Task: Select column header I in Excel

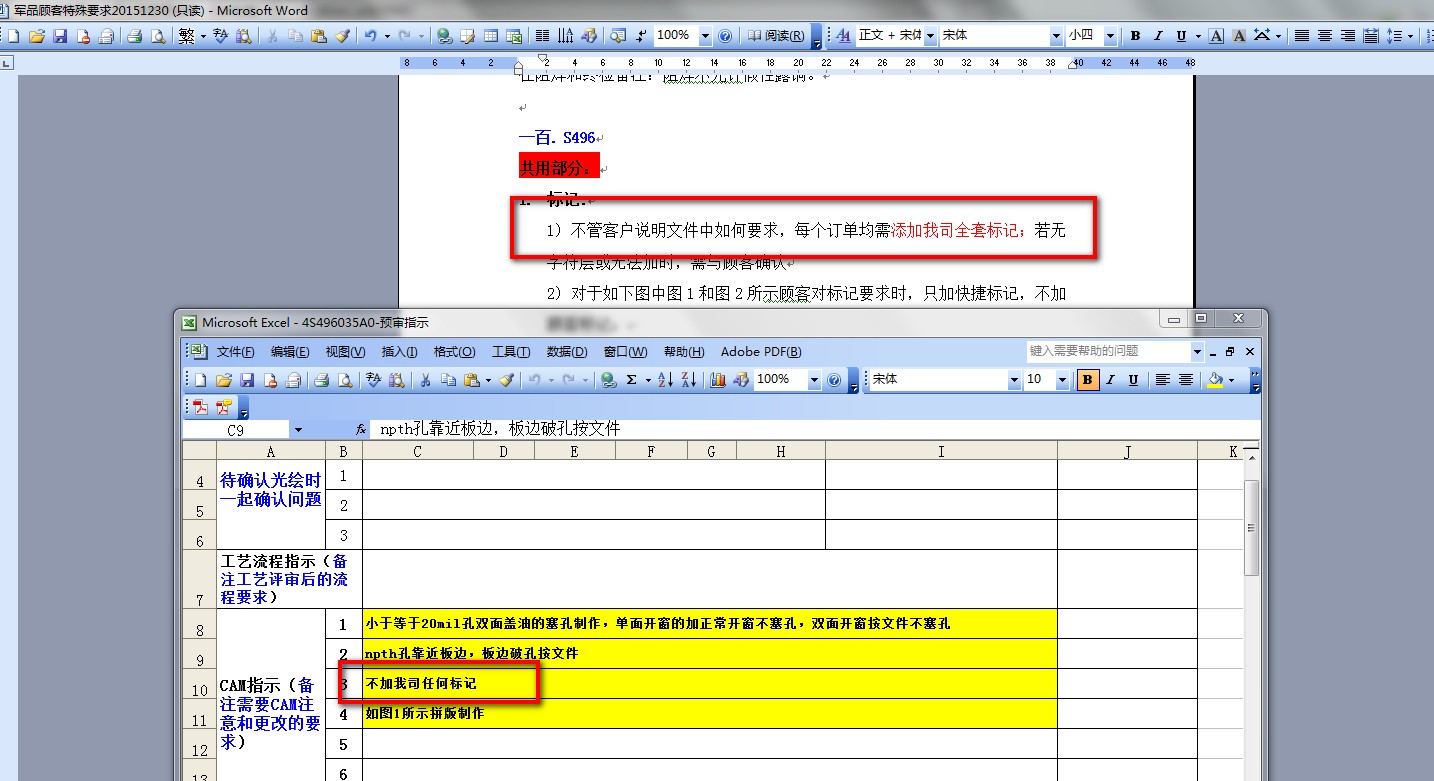Action: pos(941,452)
